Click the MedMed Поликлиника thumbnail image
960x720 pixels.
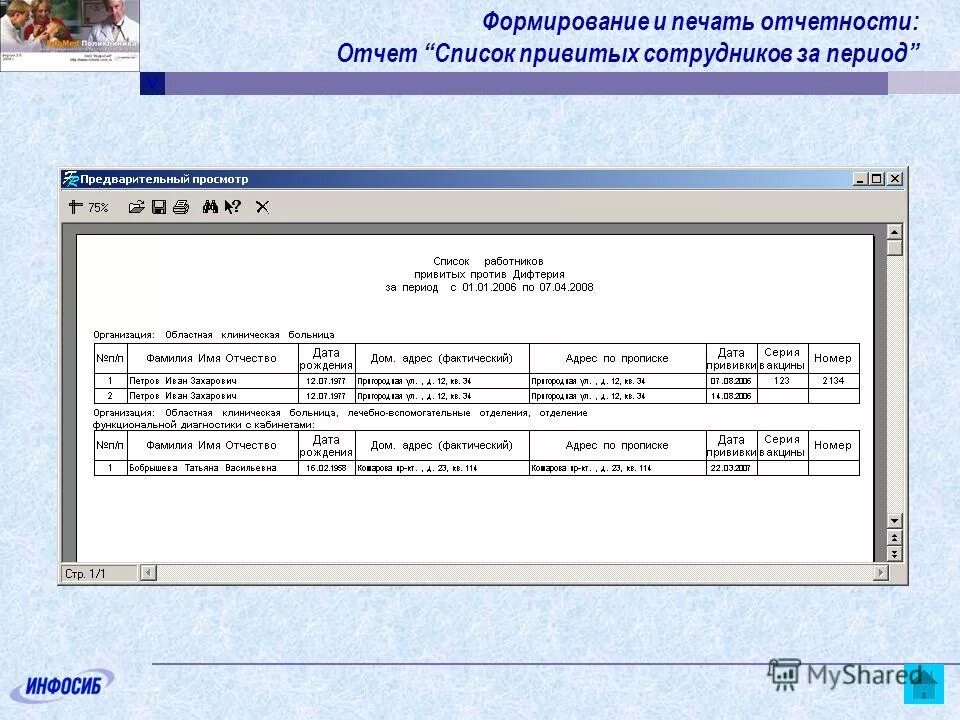[70, 36]
